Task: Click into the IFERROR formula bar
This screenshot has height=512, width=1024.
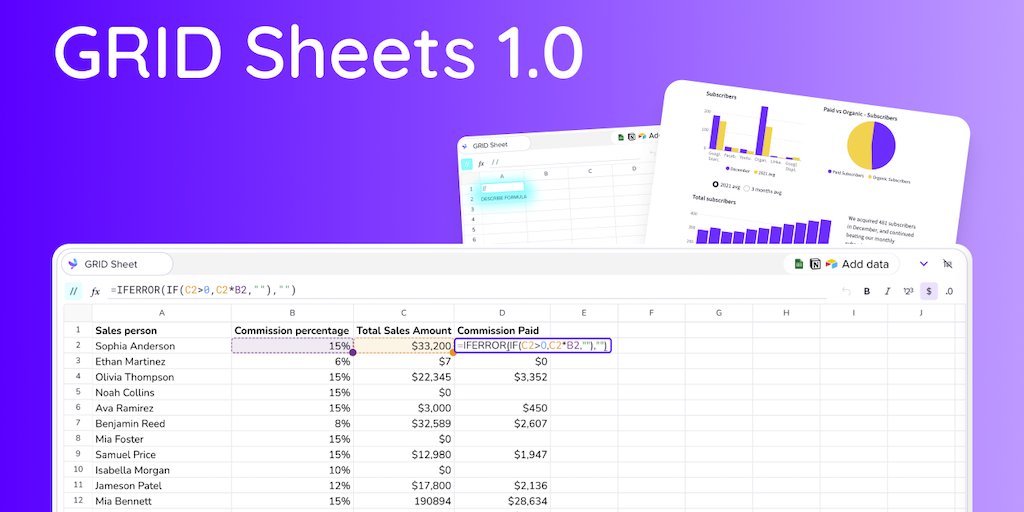Action: point(468,291)
